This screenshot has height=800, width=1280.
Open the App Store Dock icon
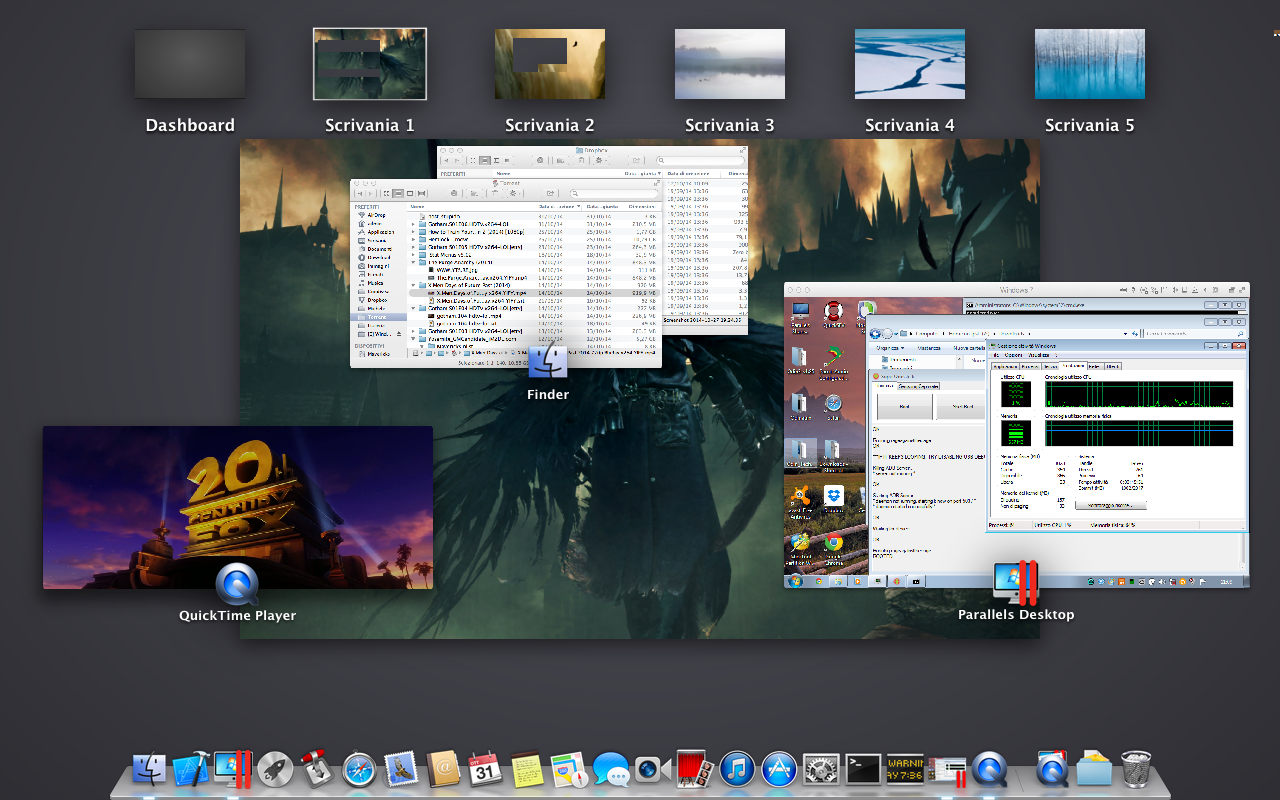(779, 769)
